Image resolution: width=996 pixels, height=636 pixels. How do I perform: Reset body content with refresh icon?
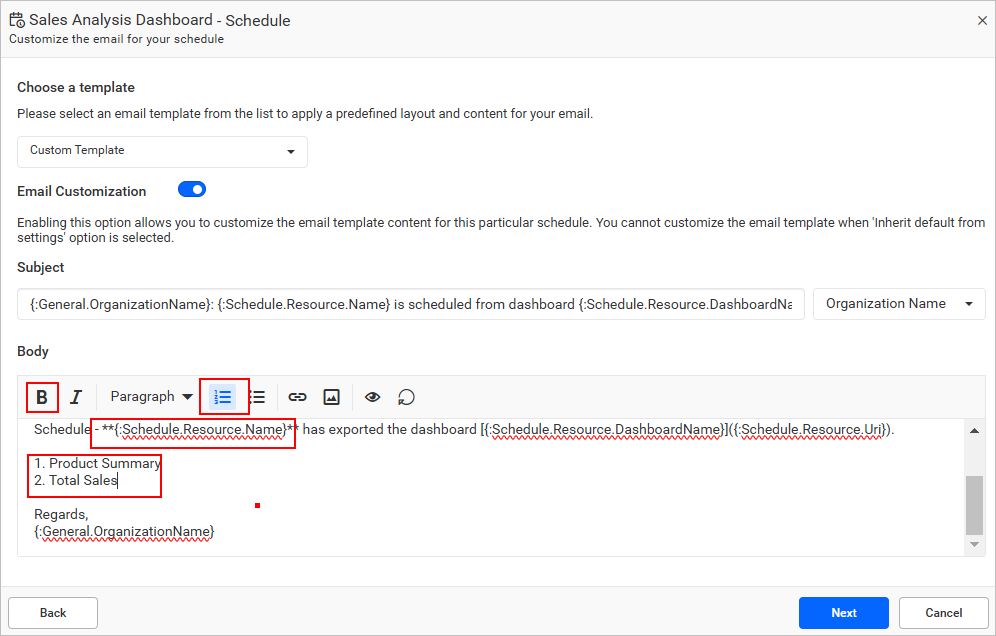pyautogui.click(x=406, y=397)
